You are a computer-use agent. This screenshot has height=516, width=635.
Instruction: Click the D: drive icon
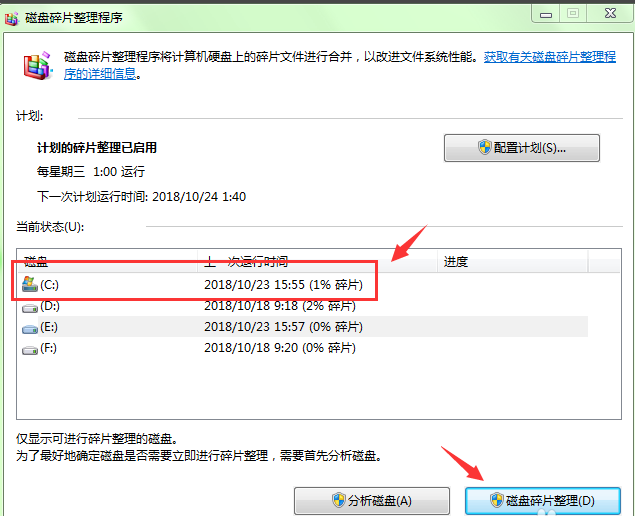pyautogui.click(x=30, y=308)
